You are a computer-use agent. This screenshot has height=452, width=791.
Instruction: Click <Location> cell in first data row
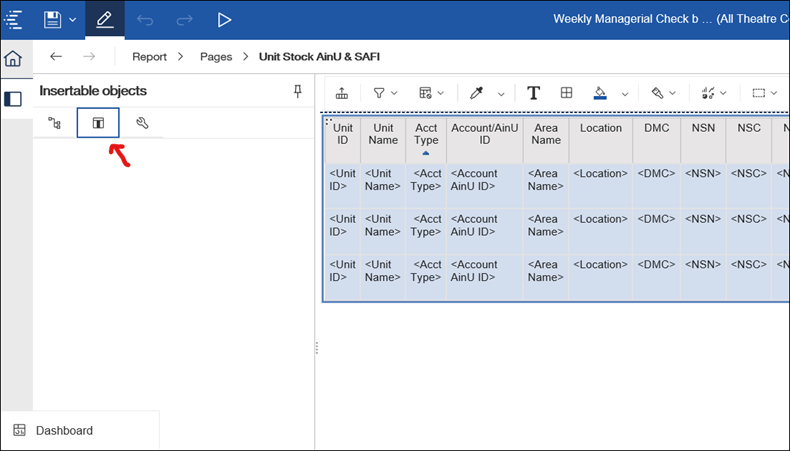tap(600, 186)
